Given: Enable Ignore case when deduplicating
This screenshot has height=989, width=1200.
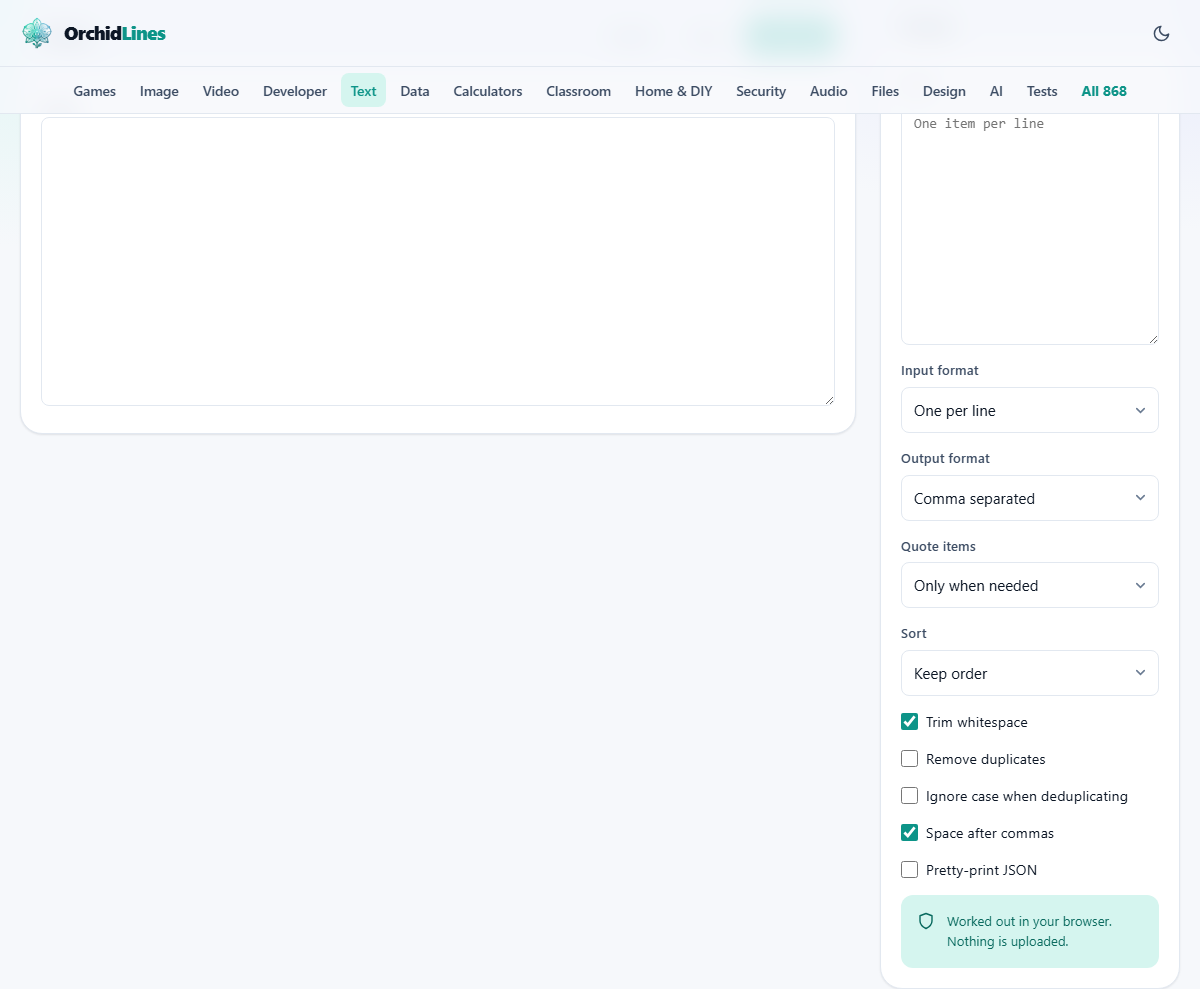Looking at the screenshot, I should point(909,796).
